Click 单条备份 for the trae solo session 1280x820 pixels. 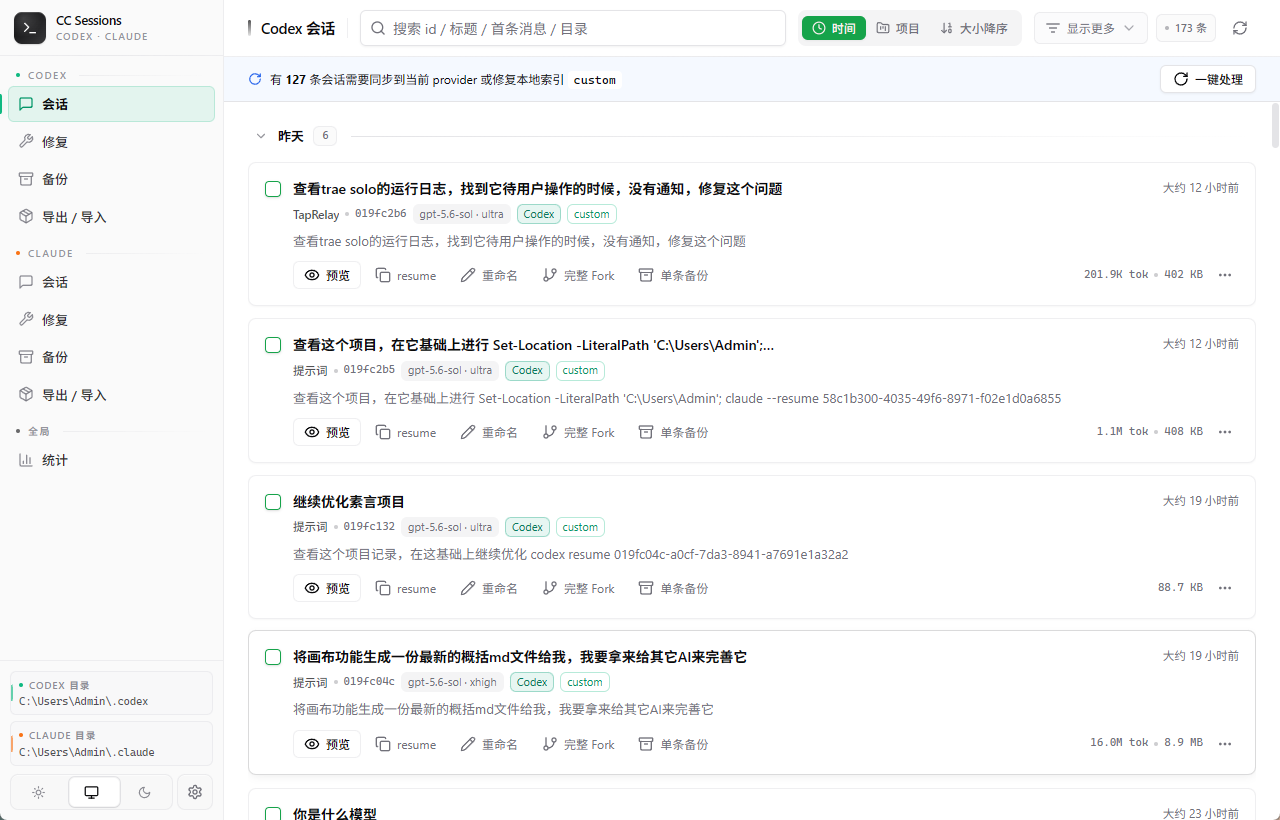pos(673,275)
